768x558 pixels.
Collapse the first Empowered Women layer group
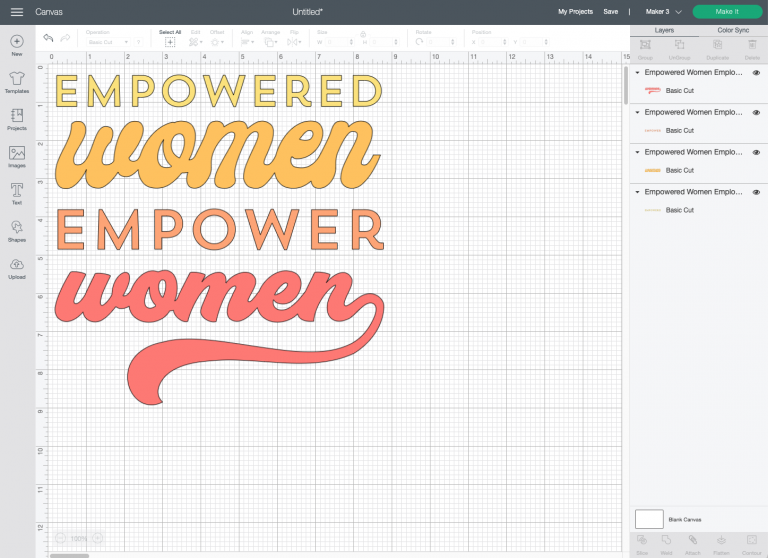pos(638,73)
